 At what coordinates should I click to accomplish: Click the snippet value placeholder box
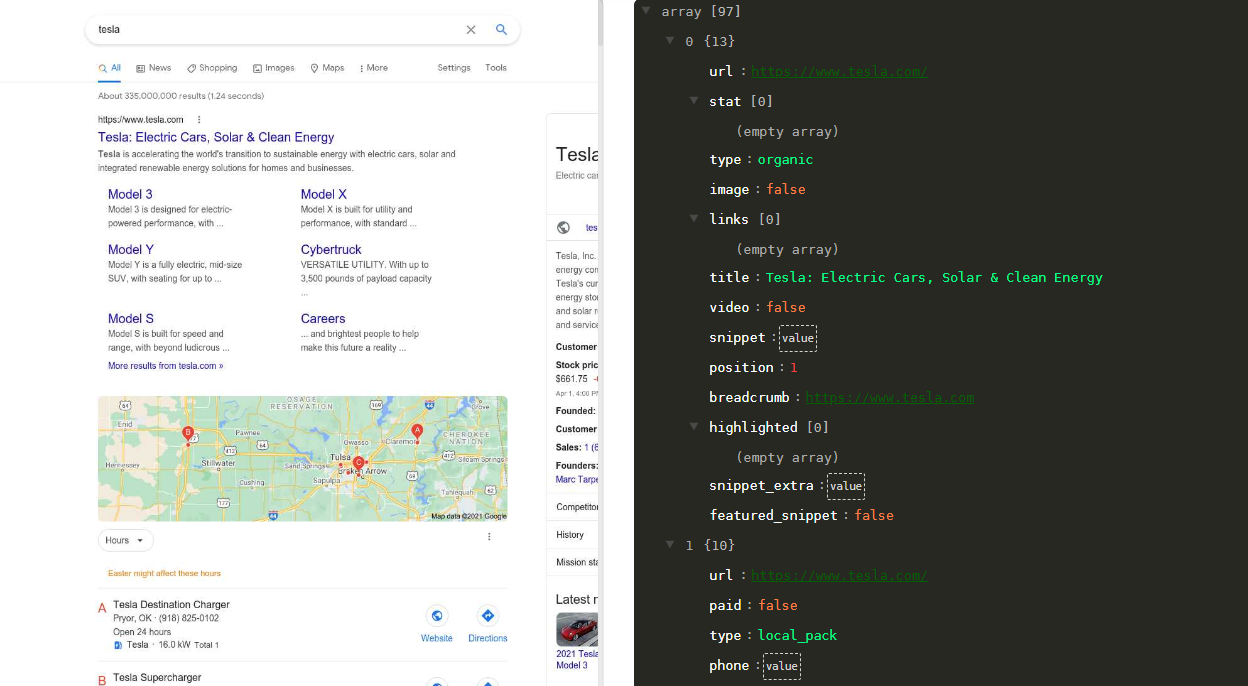pyautogui.click(x=798, y=338)
